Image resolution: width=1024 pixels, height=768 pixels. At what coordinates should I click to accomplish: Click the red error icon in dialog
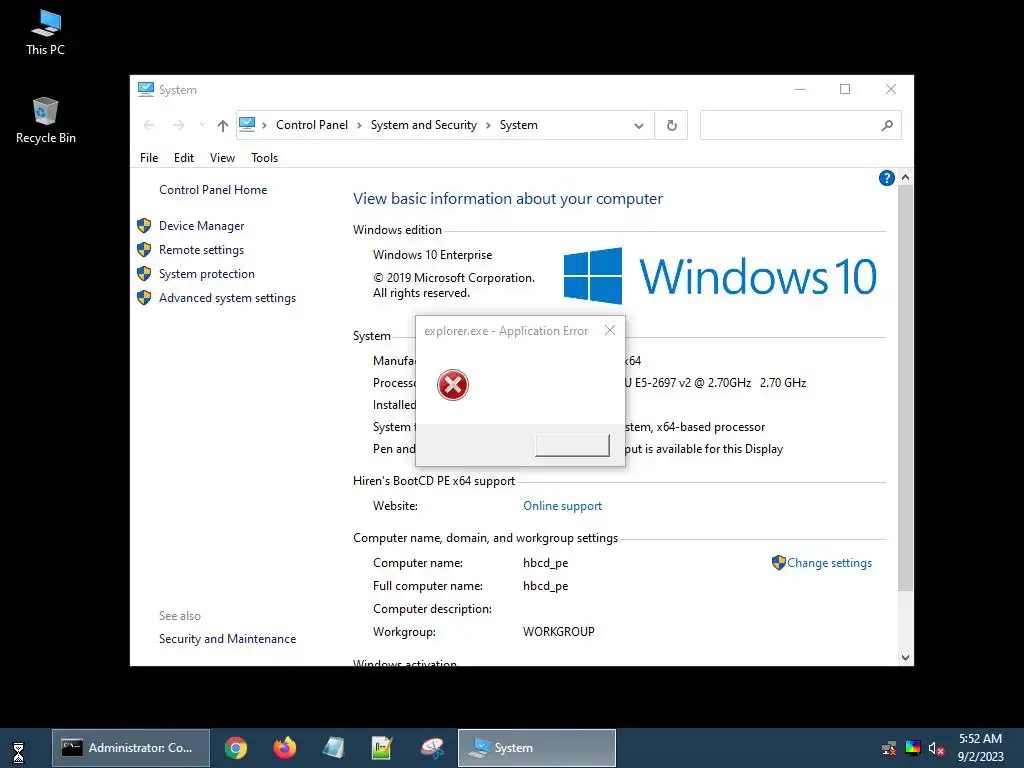[x=453, y=385]
